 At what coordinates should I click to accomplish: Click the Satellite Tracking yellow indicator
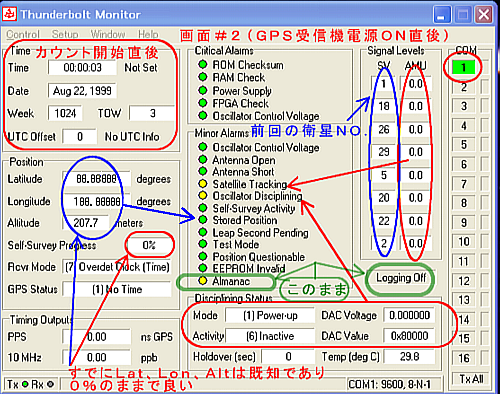202,184
